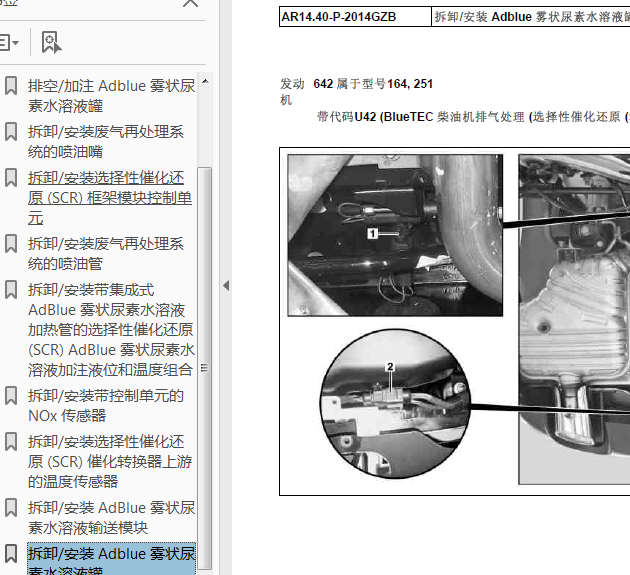Click the underbody exhaust photo on the right
This screenshot has height=575, width=630.
coord(574,319)
